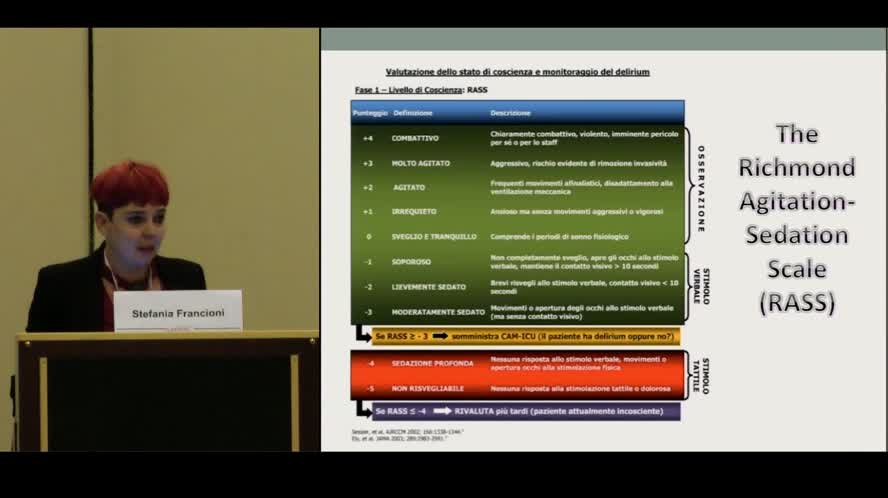This screenshot has height=498, width=888.
Task: Click the black arrow before the purple RASS ≤ -4 box
Action: click(x=361, y=409)
